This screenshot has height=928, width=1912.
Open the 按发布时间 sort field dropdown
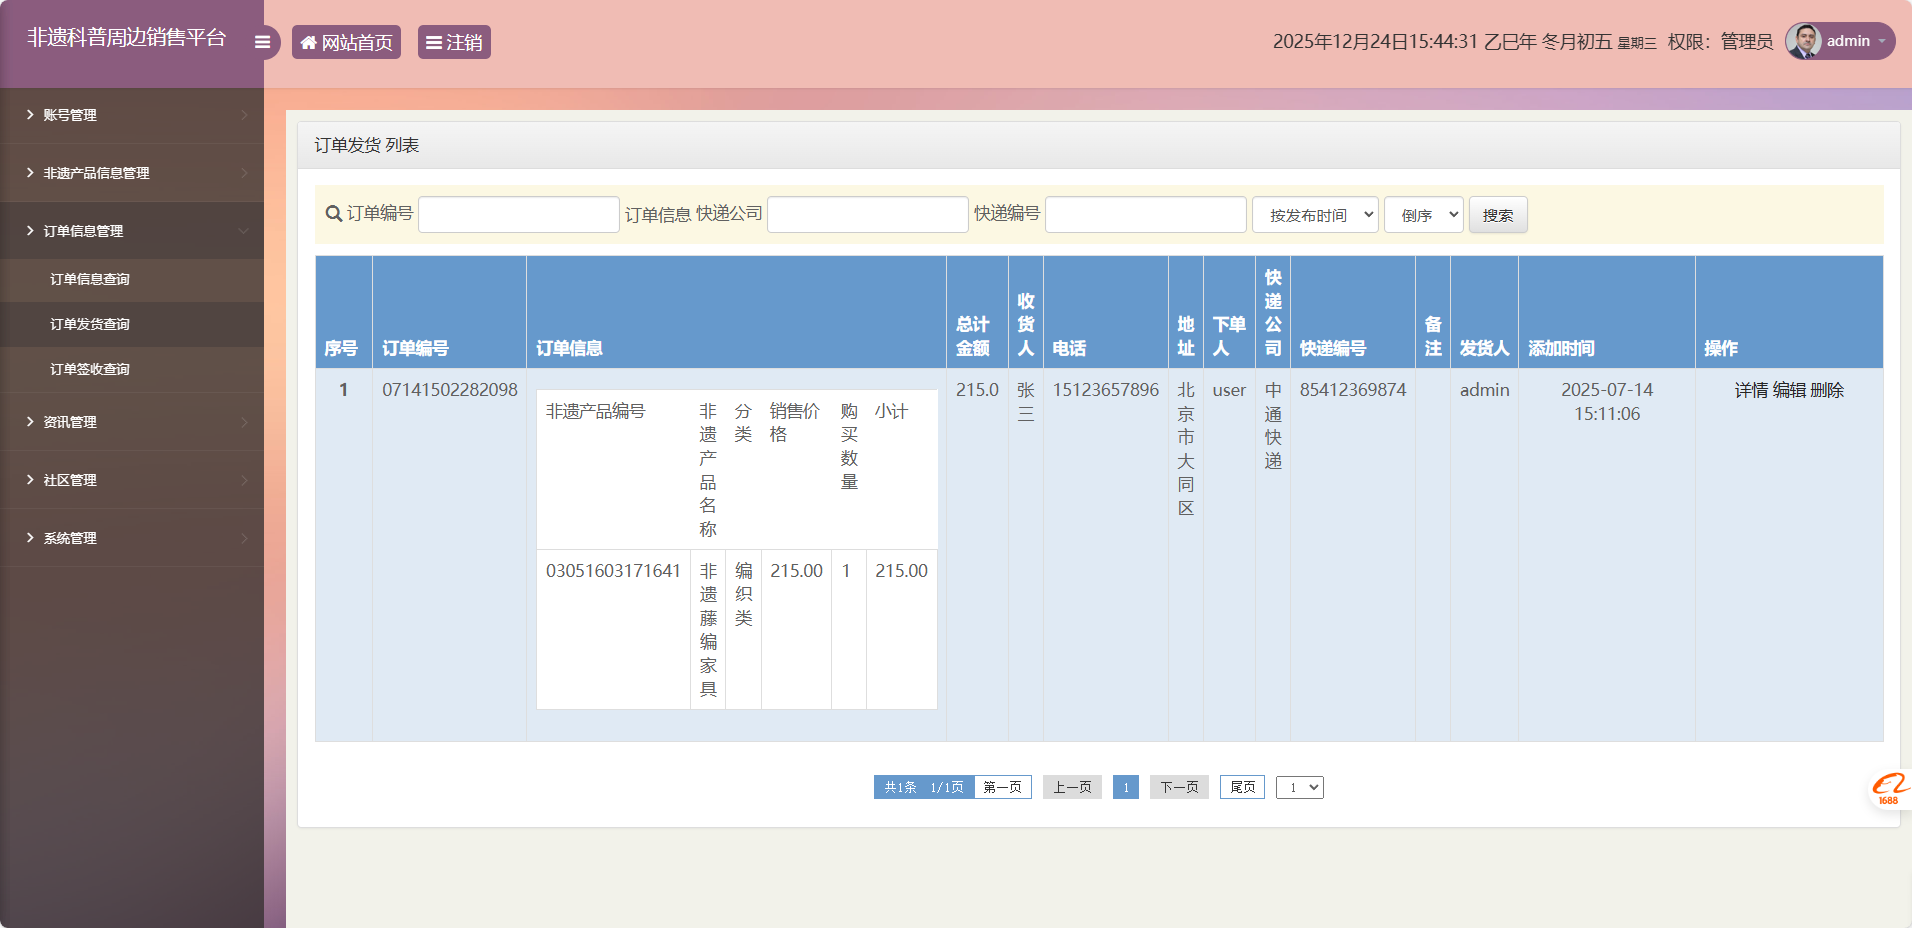1314,214
